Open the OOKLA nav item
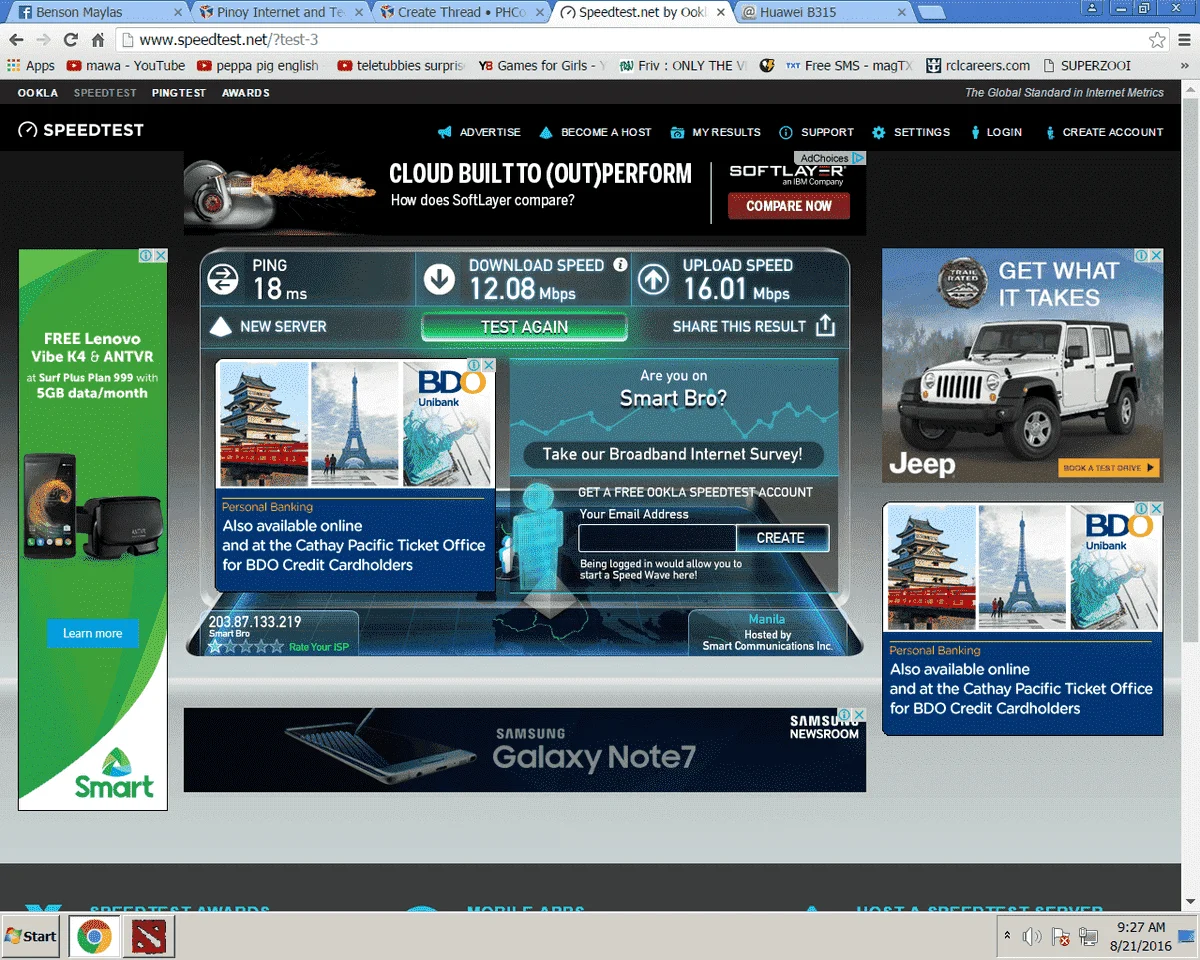 pyautogui.click(x=38, y=93)
